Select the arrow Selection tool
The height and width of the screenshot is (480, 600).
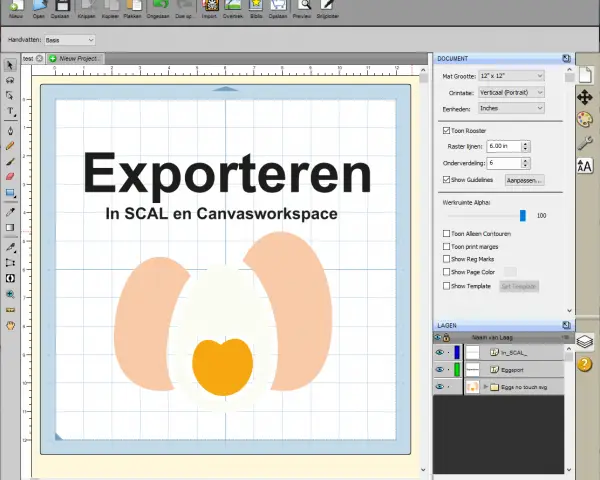10,65
